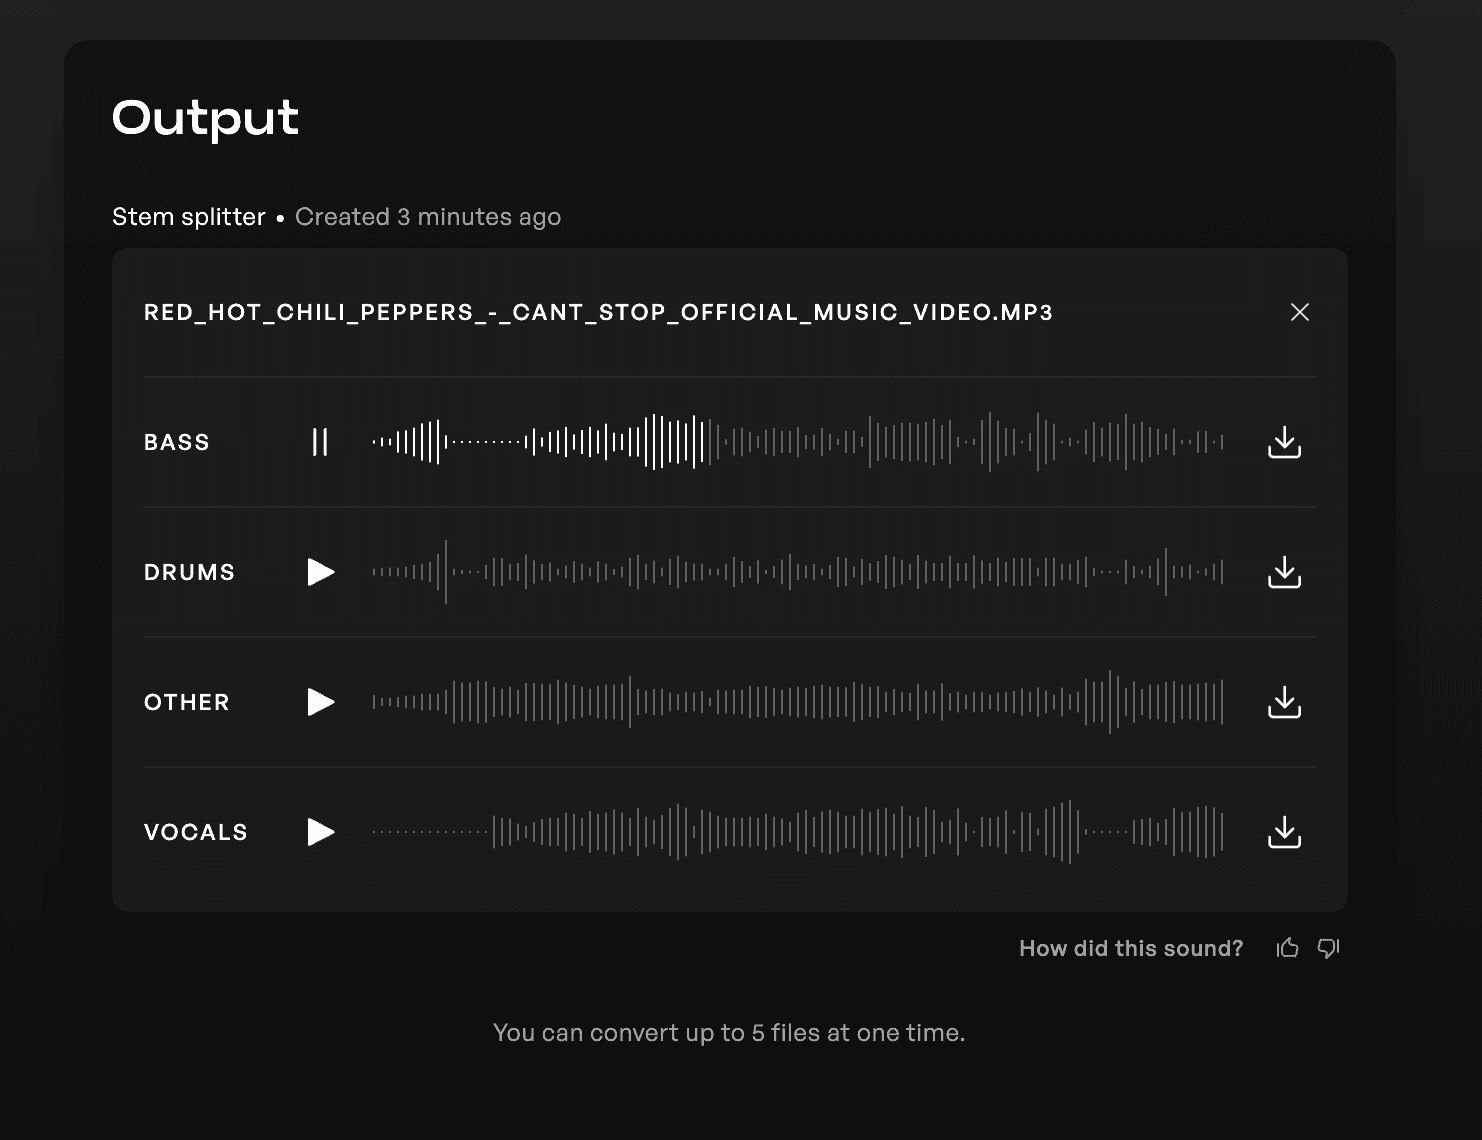Click the OTHER stem label
This screenshot has width=1482, height=1140.
[x=187, y=702]
